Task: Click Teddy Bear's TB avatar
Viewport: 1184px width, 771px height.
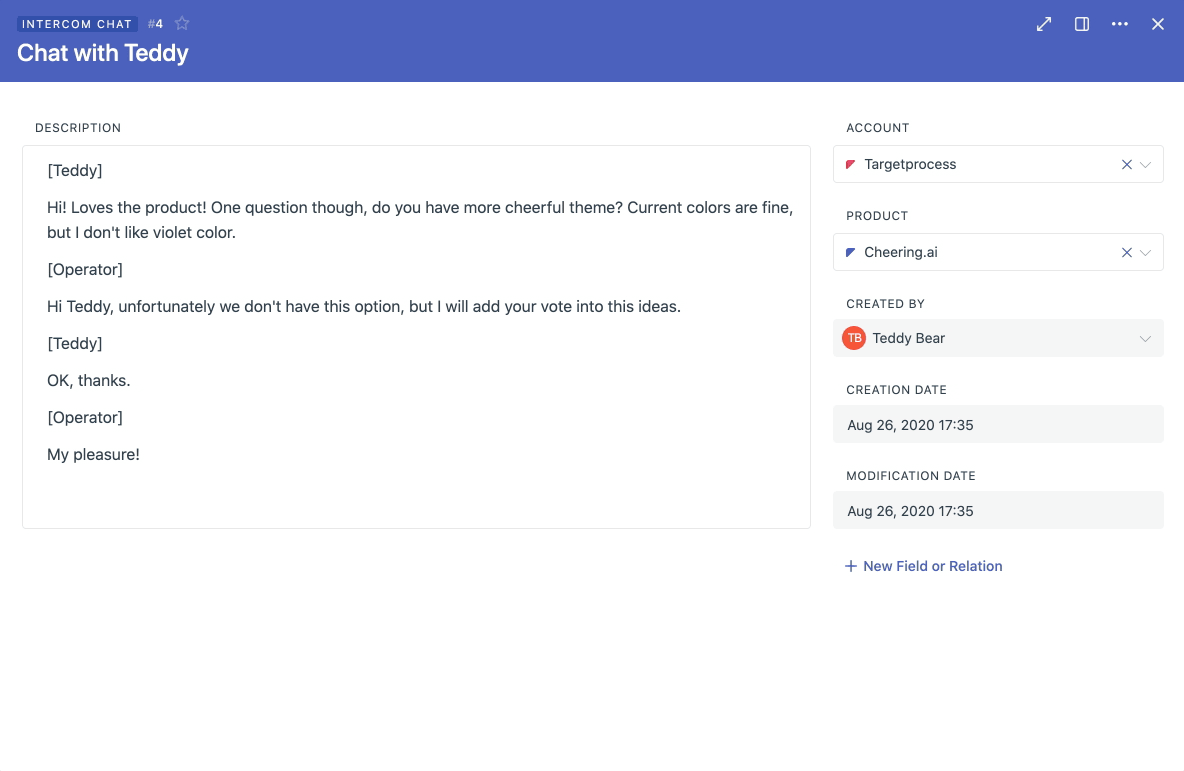Action: [x=854, y=338]
